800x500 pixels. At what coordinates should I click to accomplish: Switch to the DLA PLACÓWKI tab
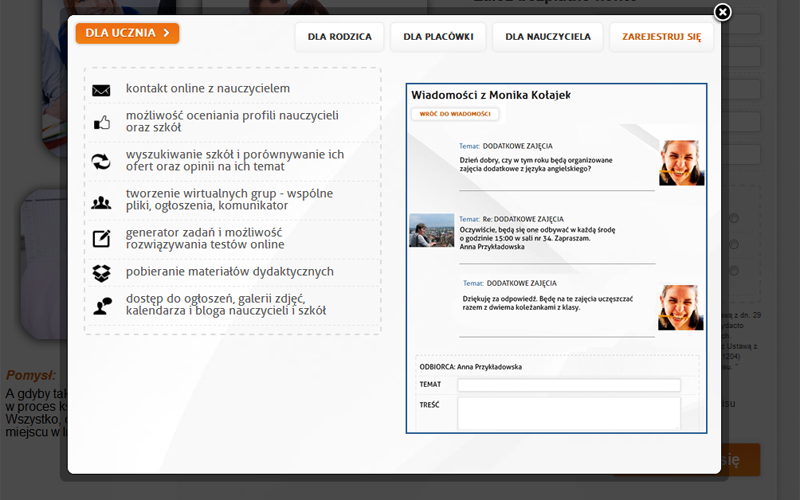[438, 37]
